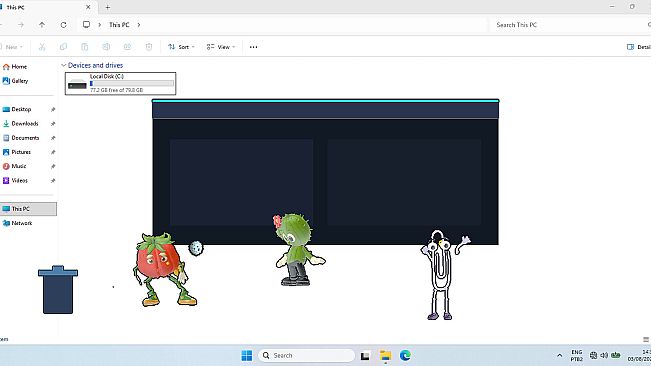Viewport: 651px width, 366px height.
Task: Unpin Music using its pin icon
Action: [x=53, y=166]
